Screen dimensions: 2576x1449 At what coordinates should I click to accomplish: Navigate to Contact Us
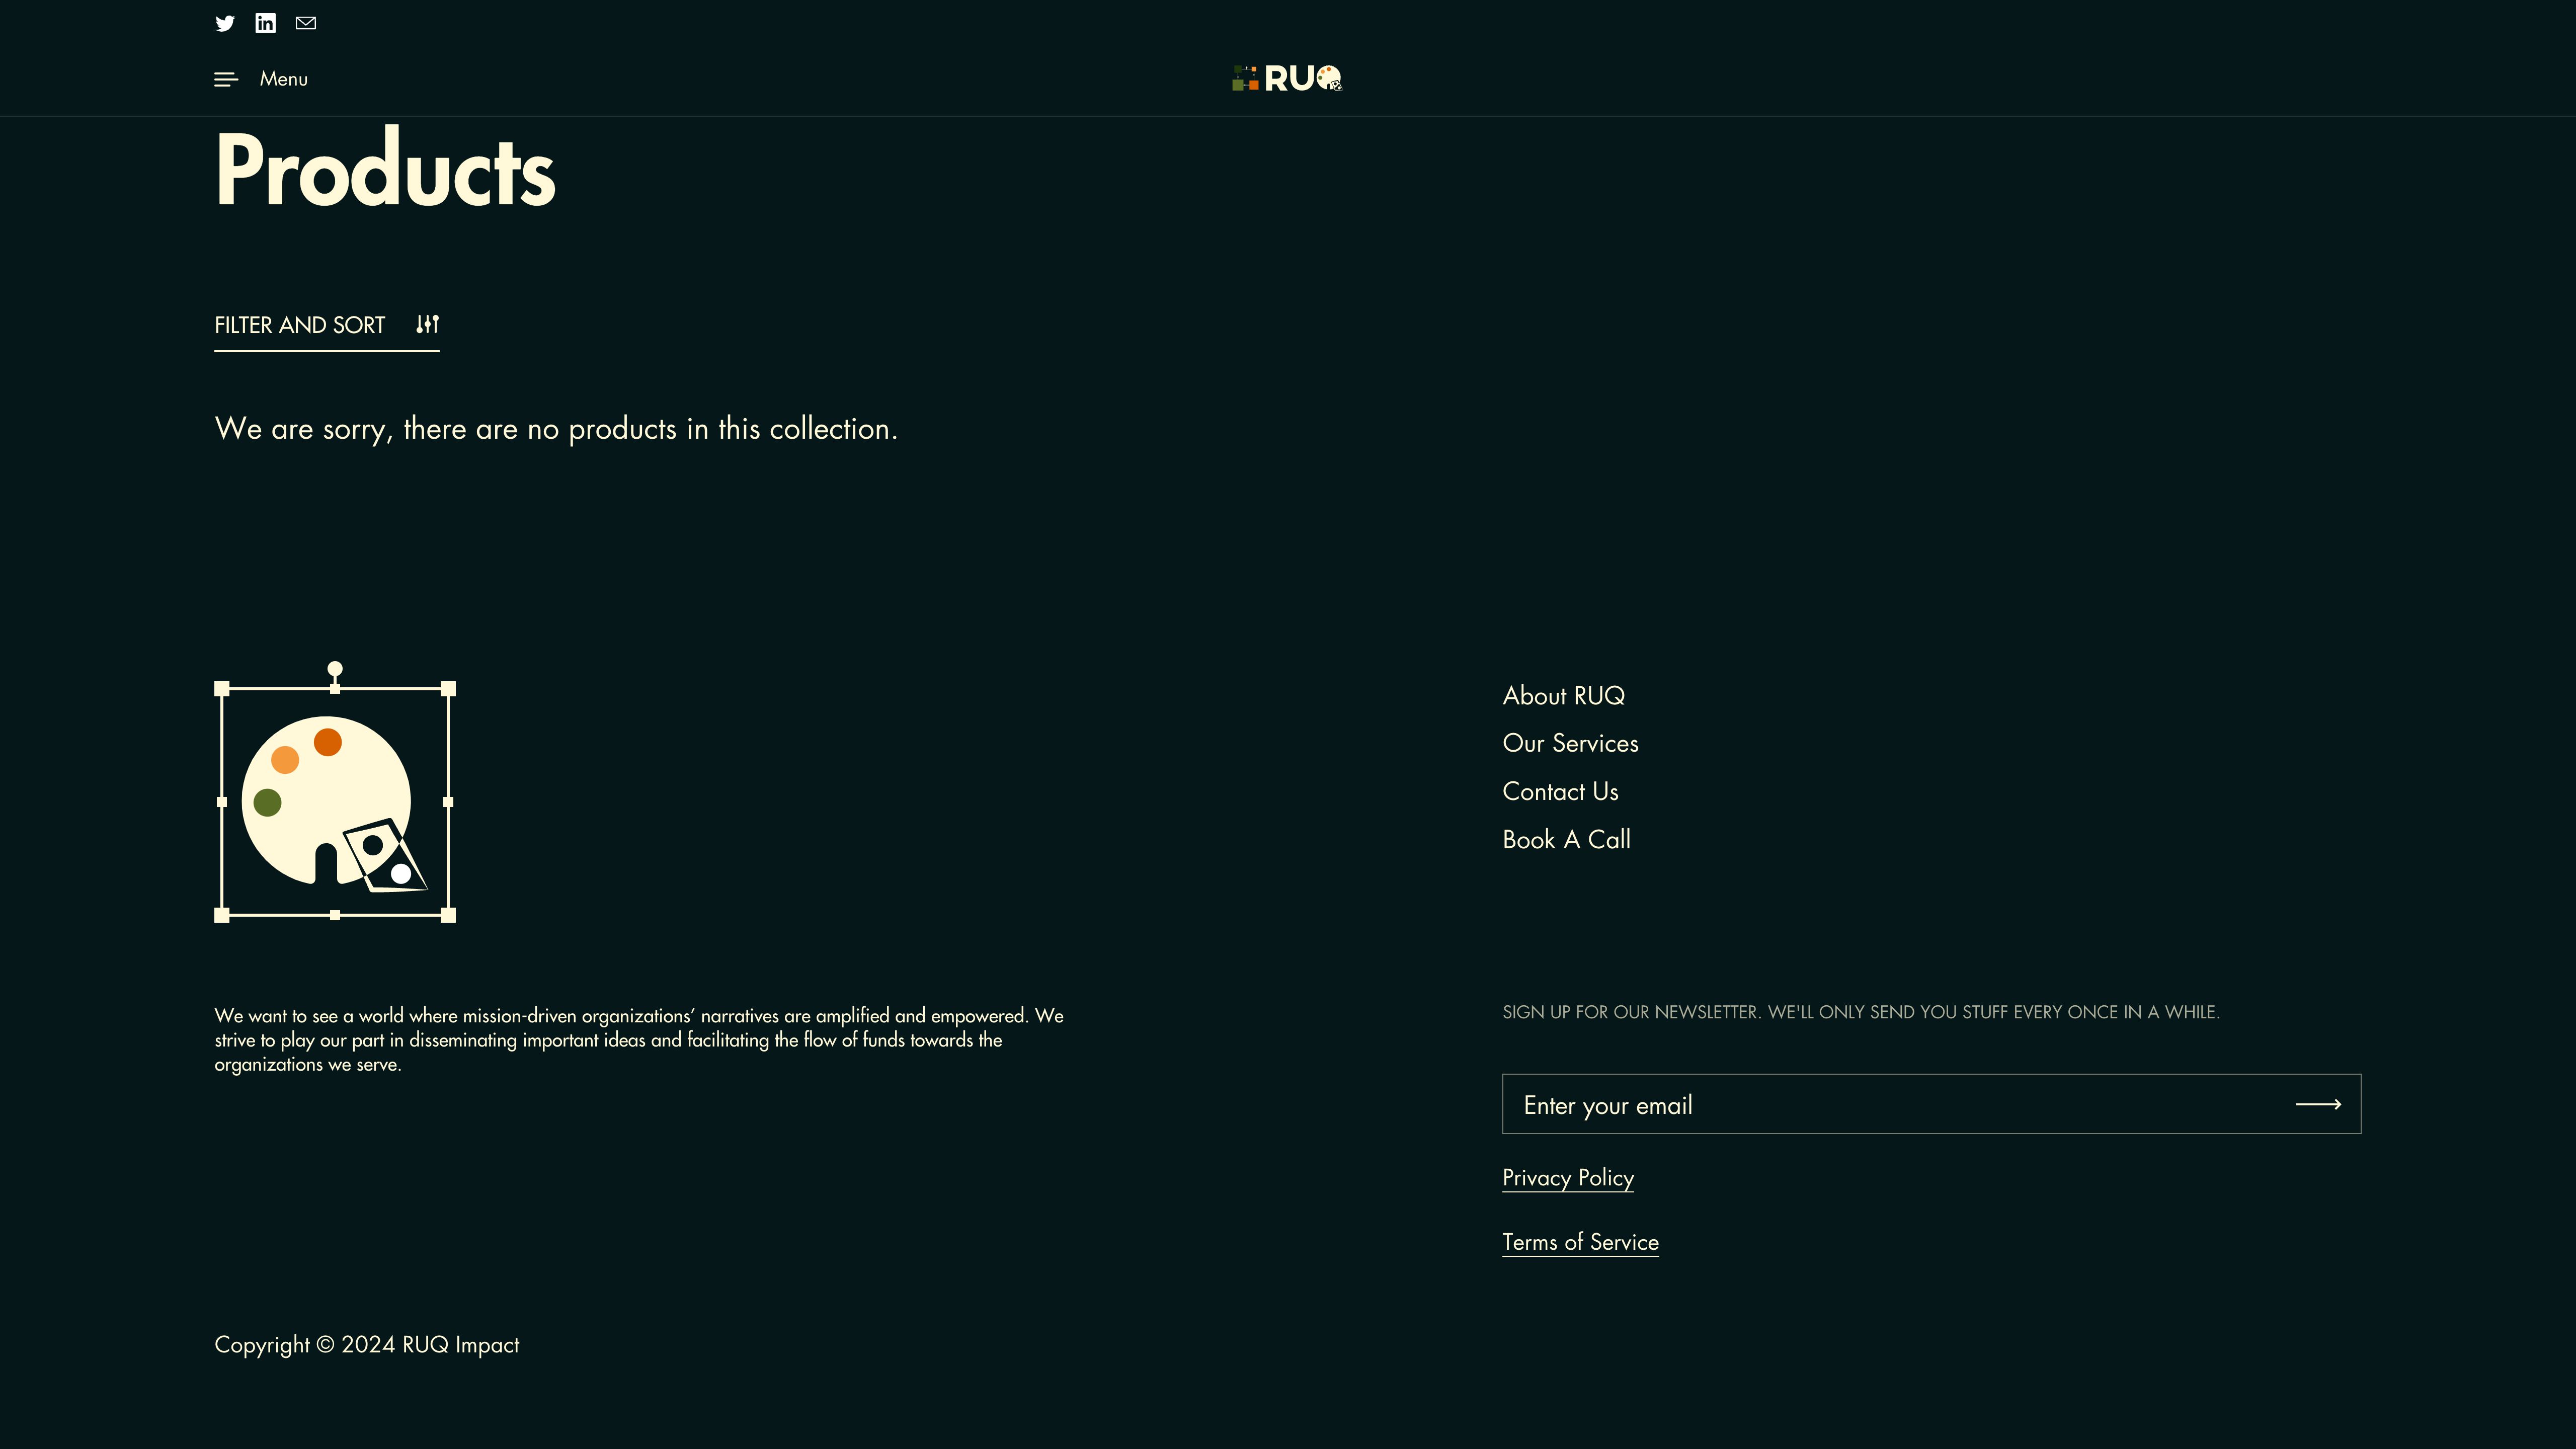pyautogui.click(x=1560, y=791)
